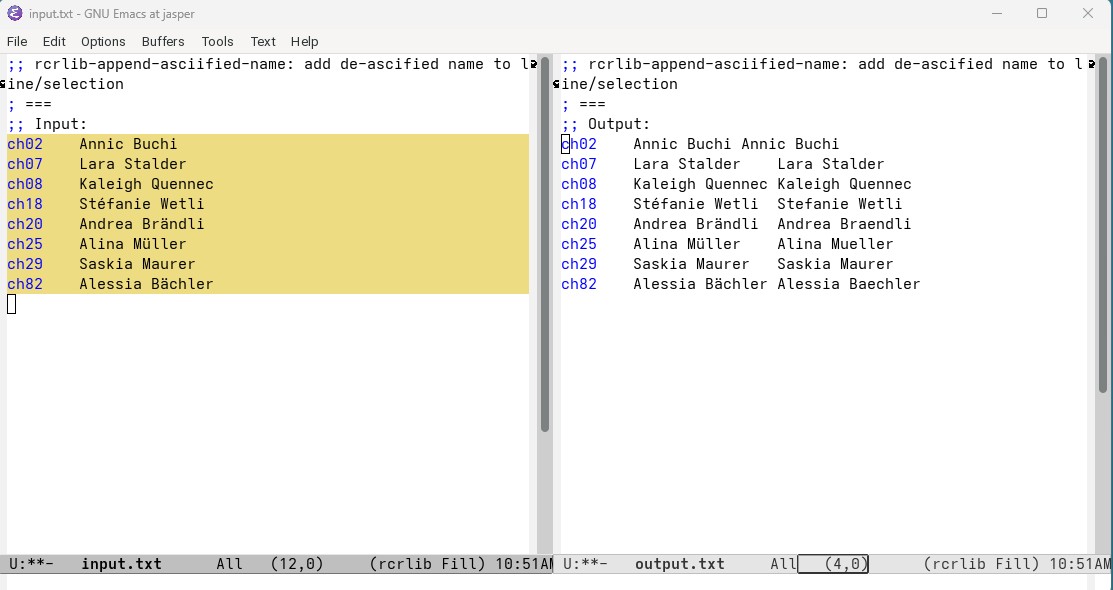The height and width of the screenshot is (590, 1113).
Task: Click 'Saskia Maurer' in the input pane
Action: (x=137, y=263)
